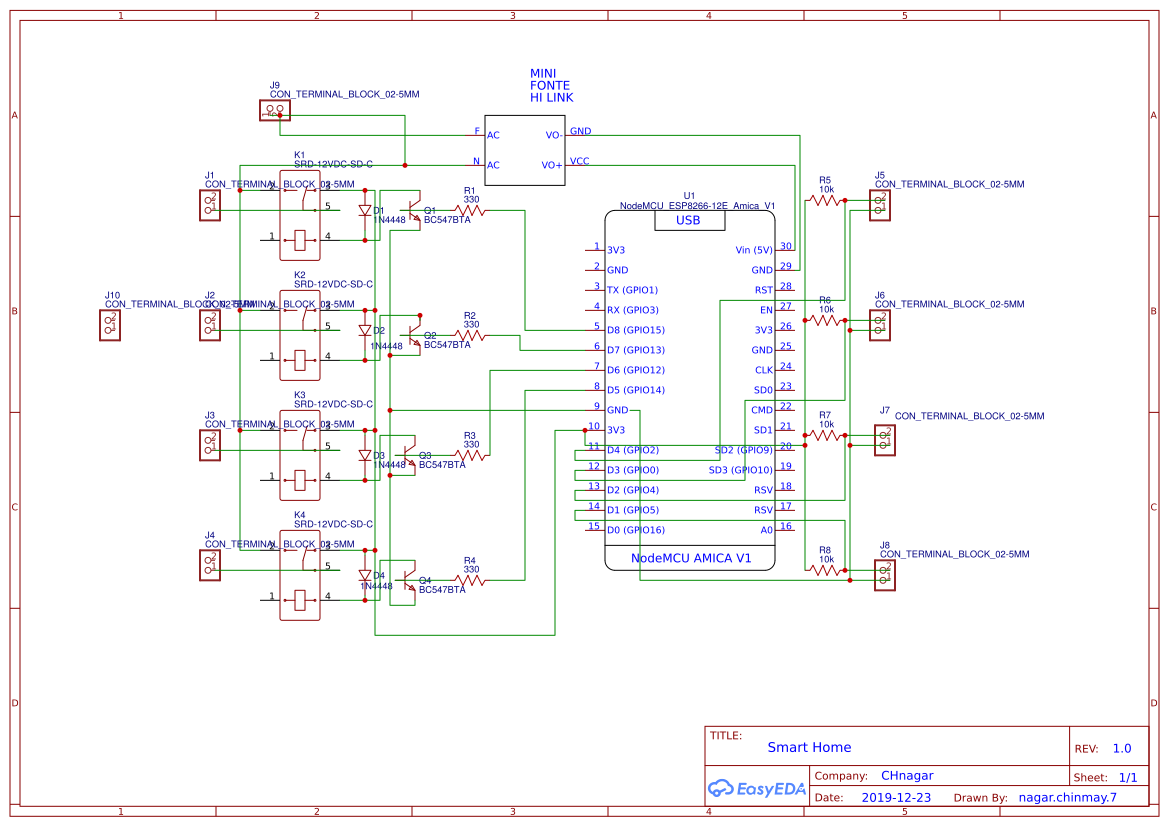The width and height of the screenshot is (1169, 827).
Task: Click the revision value "1.0"
Action: (1122, 749)
